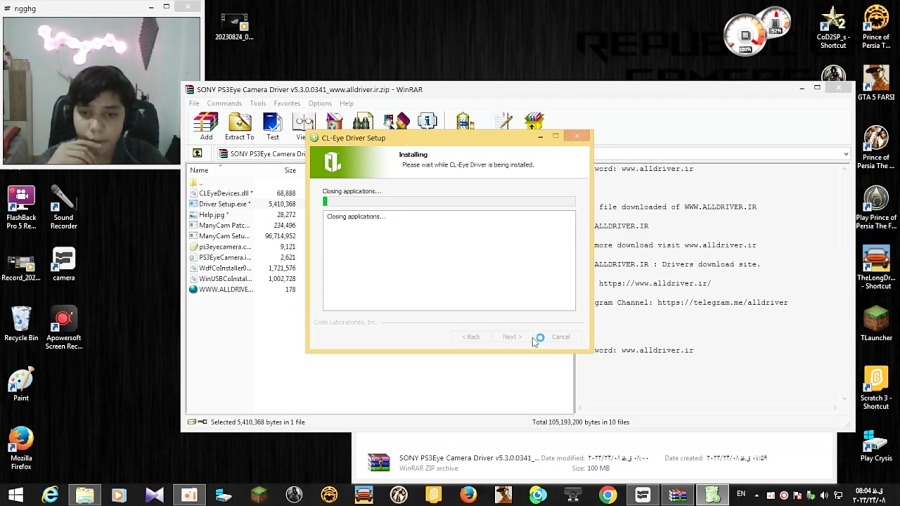The width and height of the screenshot is (900, 506).
Task: Click the Find (binoculars) toolbar icon
Action: pos(363,121)
